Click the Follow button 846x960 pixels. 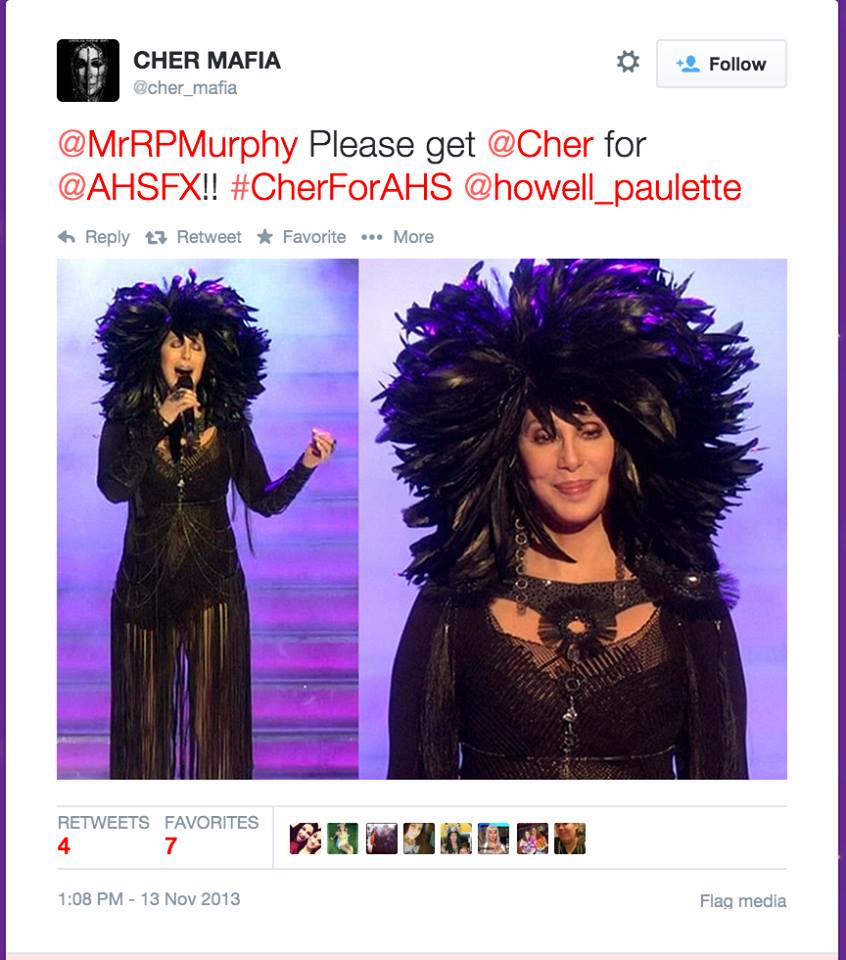[x=721, y=64]
